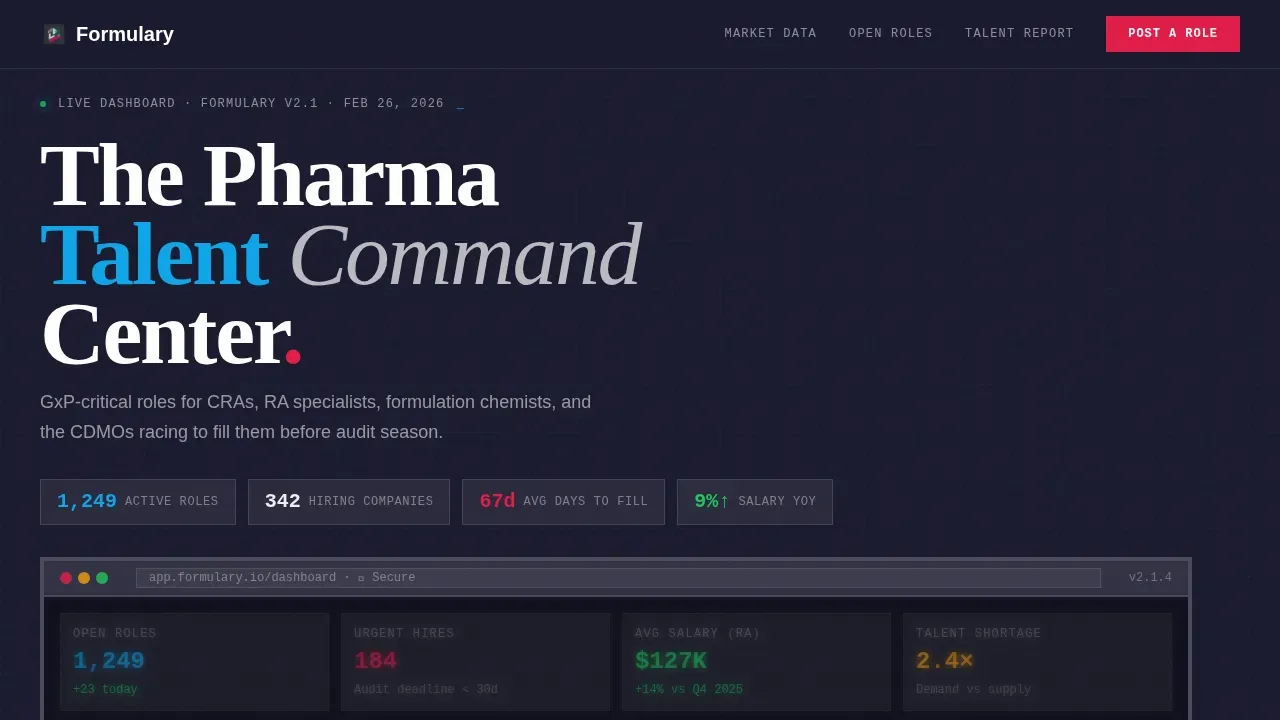Select the 1,249 Active Roles stat
Image resolution: width=1280 pixels, height=720 pixels.
tap(138, 502)
